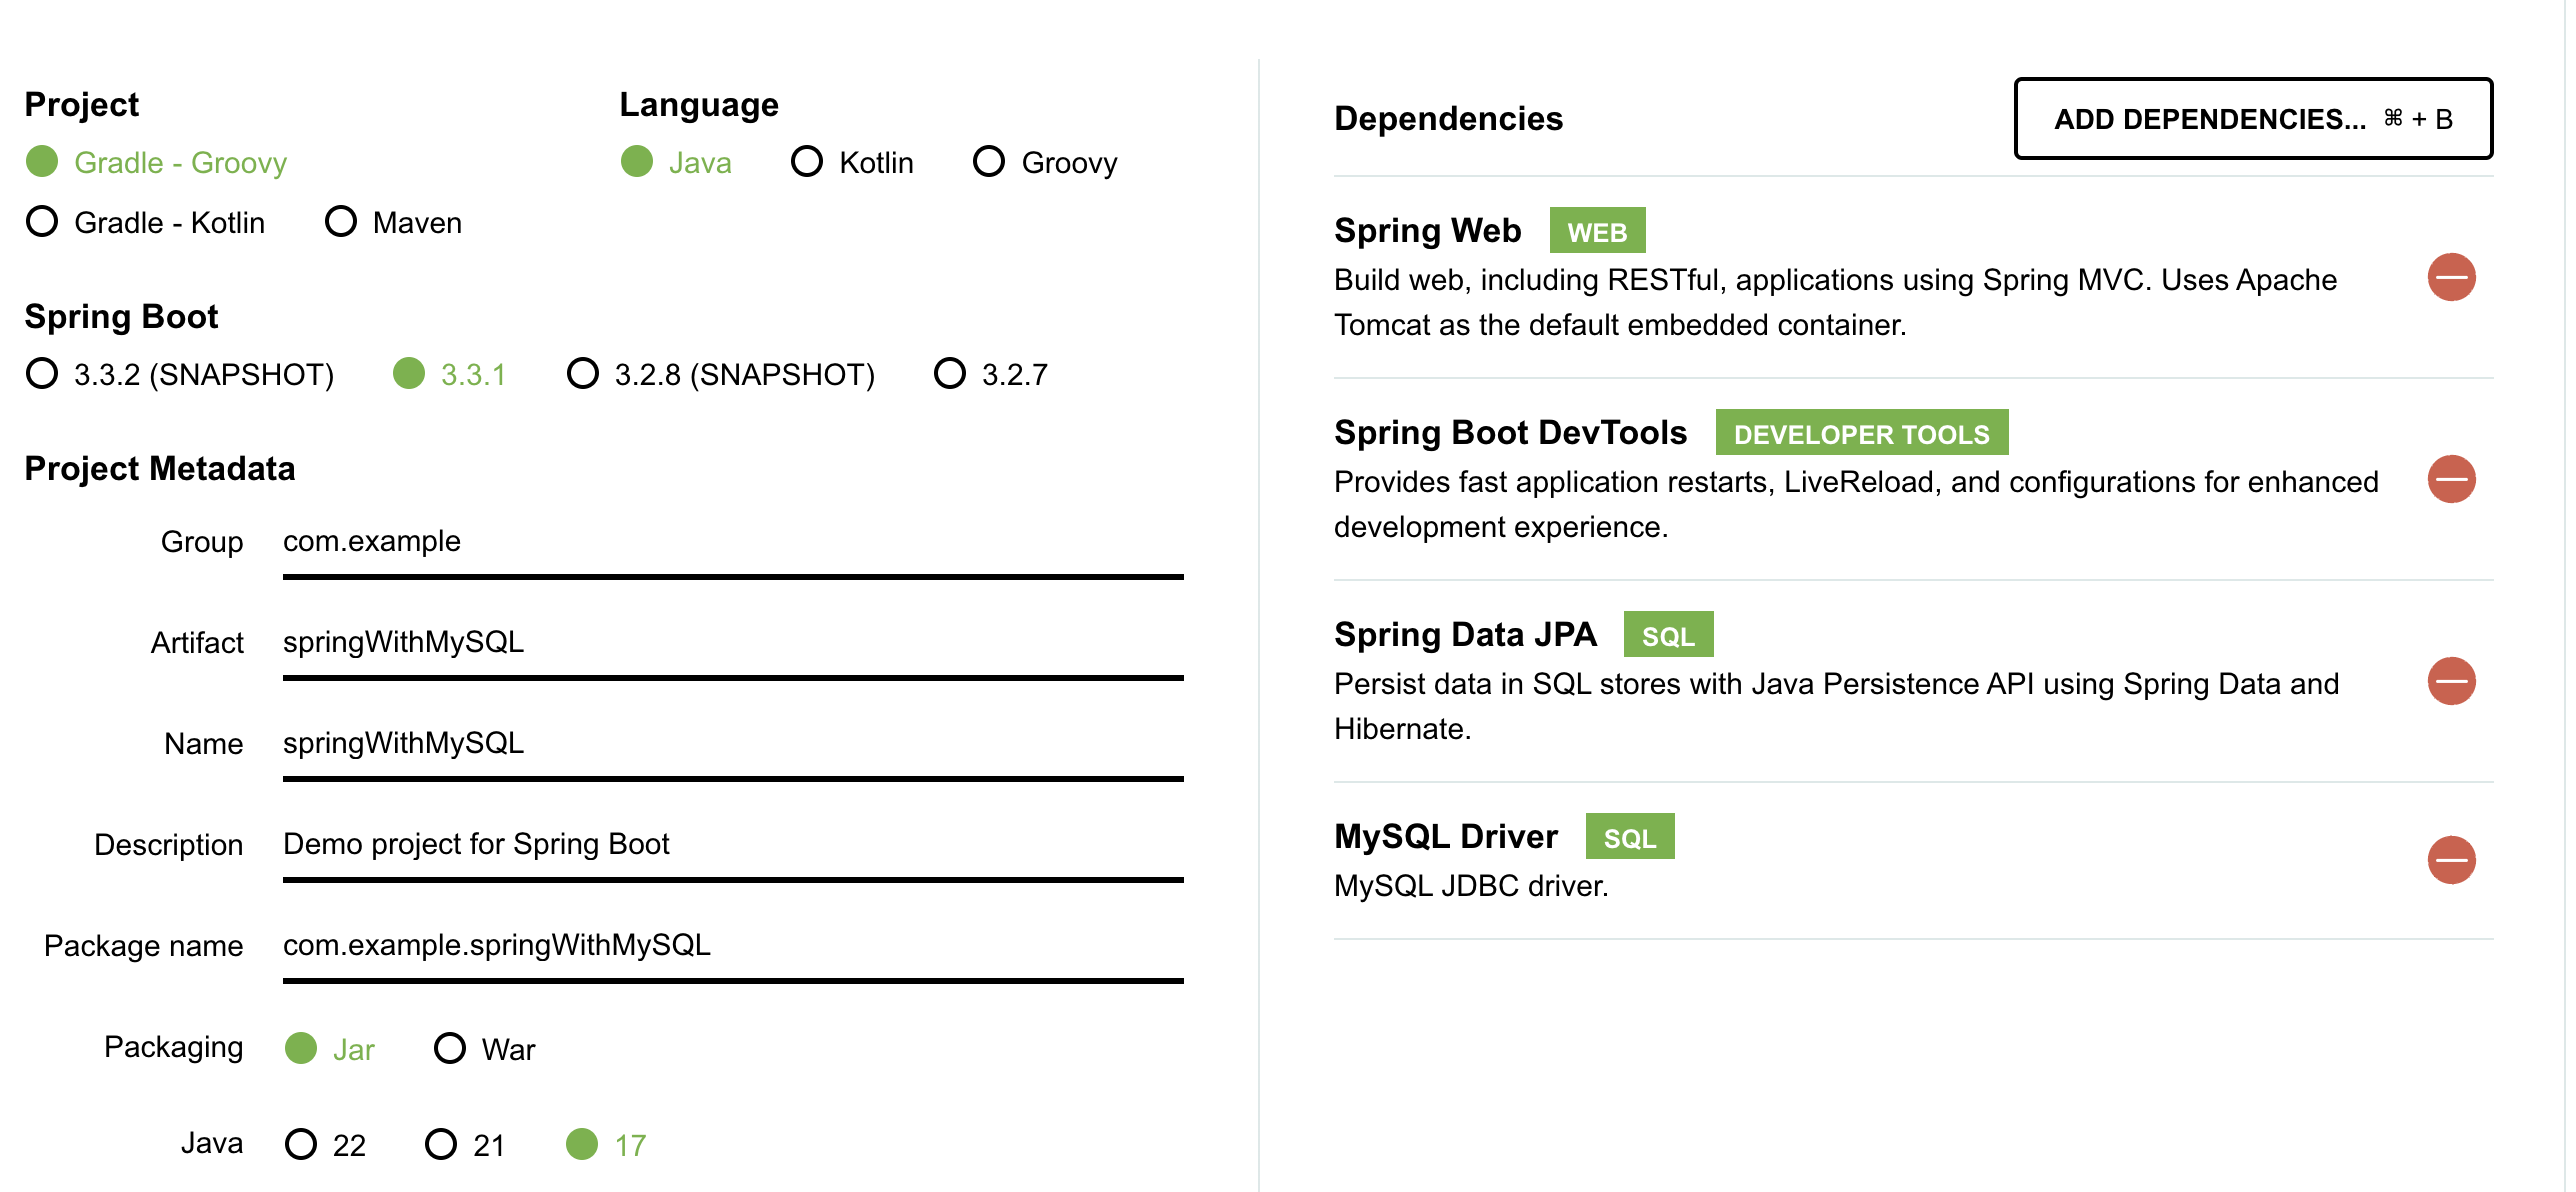Remove Spring Boot DevTools dependency

[2451, 479]
